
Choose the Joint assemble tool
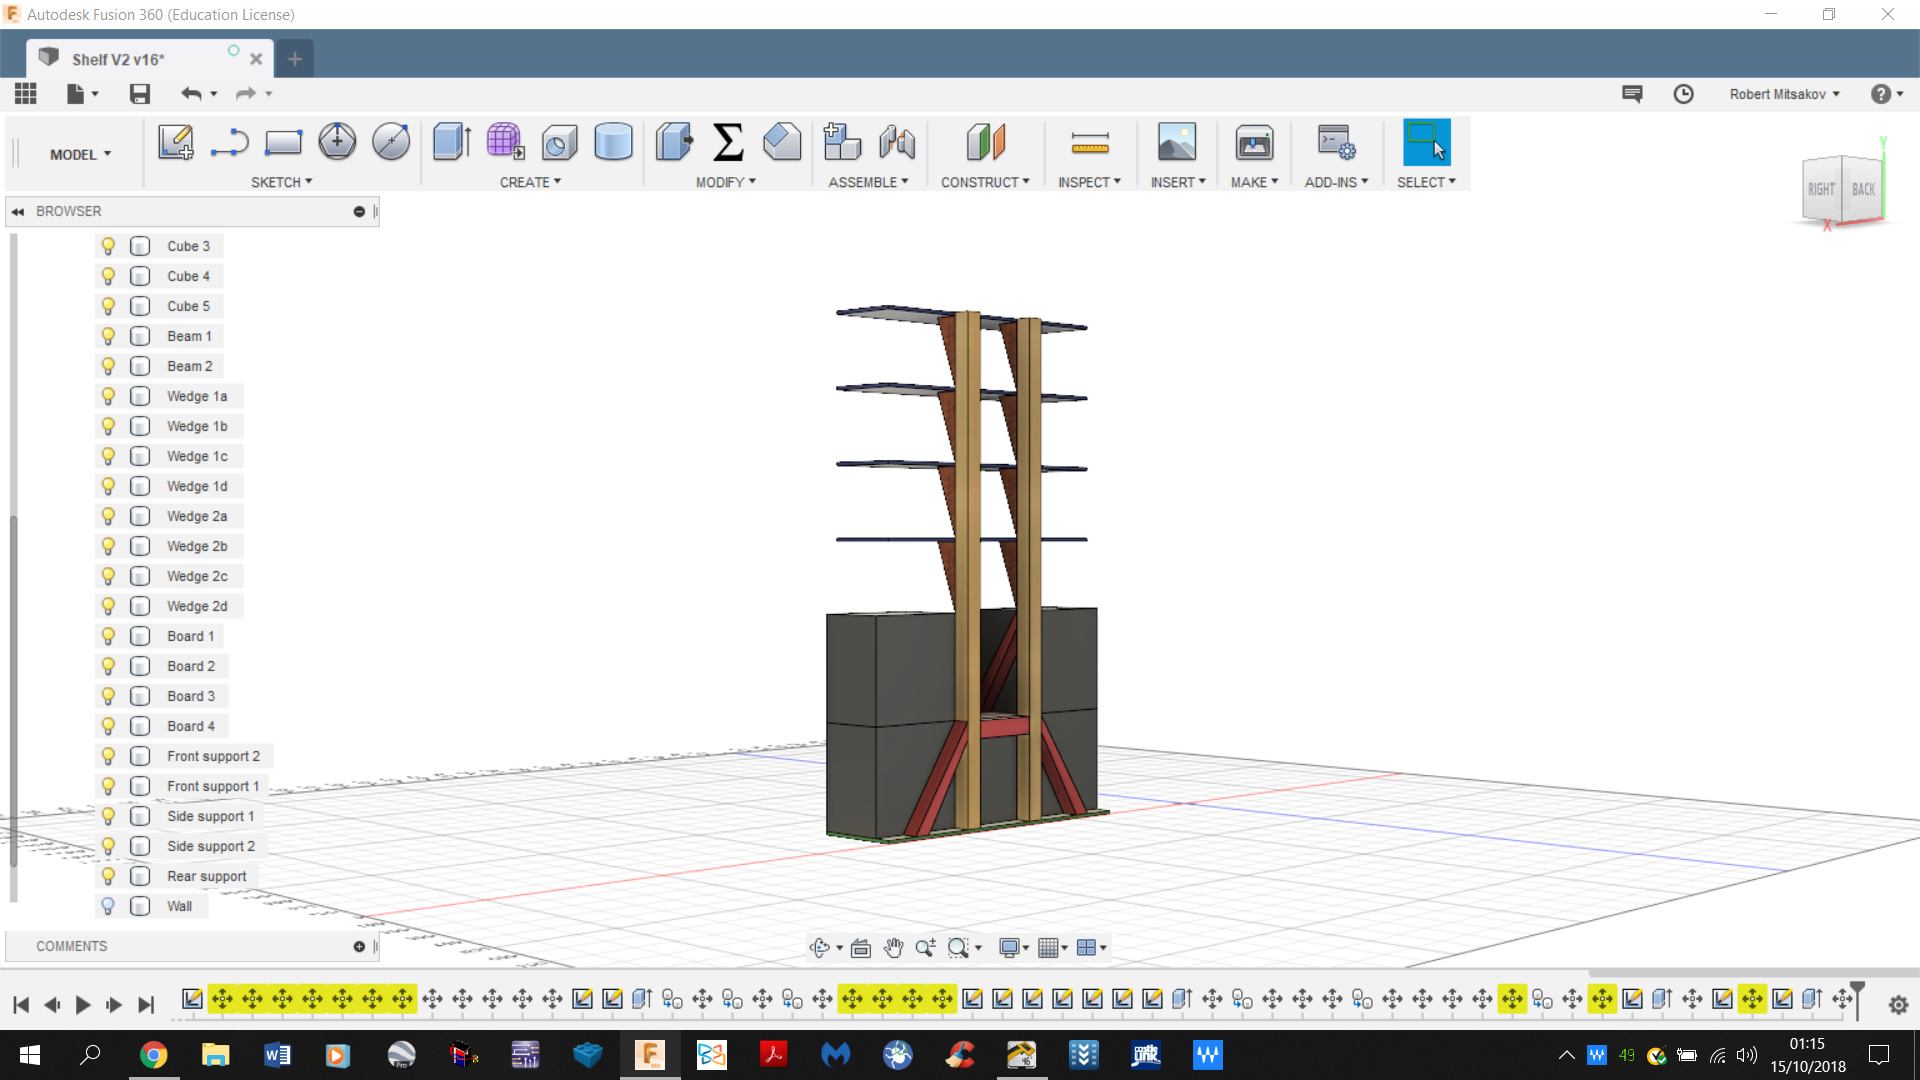(x=897, y=142)
